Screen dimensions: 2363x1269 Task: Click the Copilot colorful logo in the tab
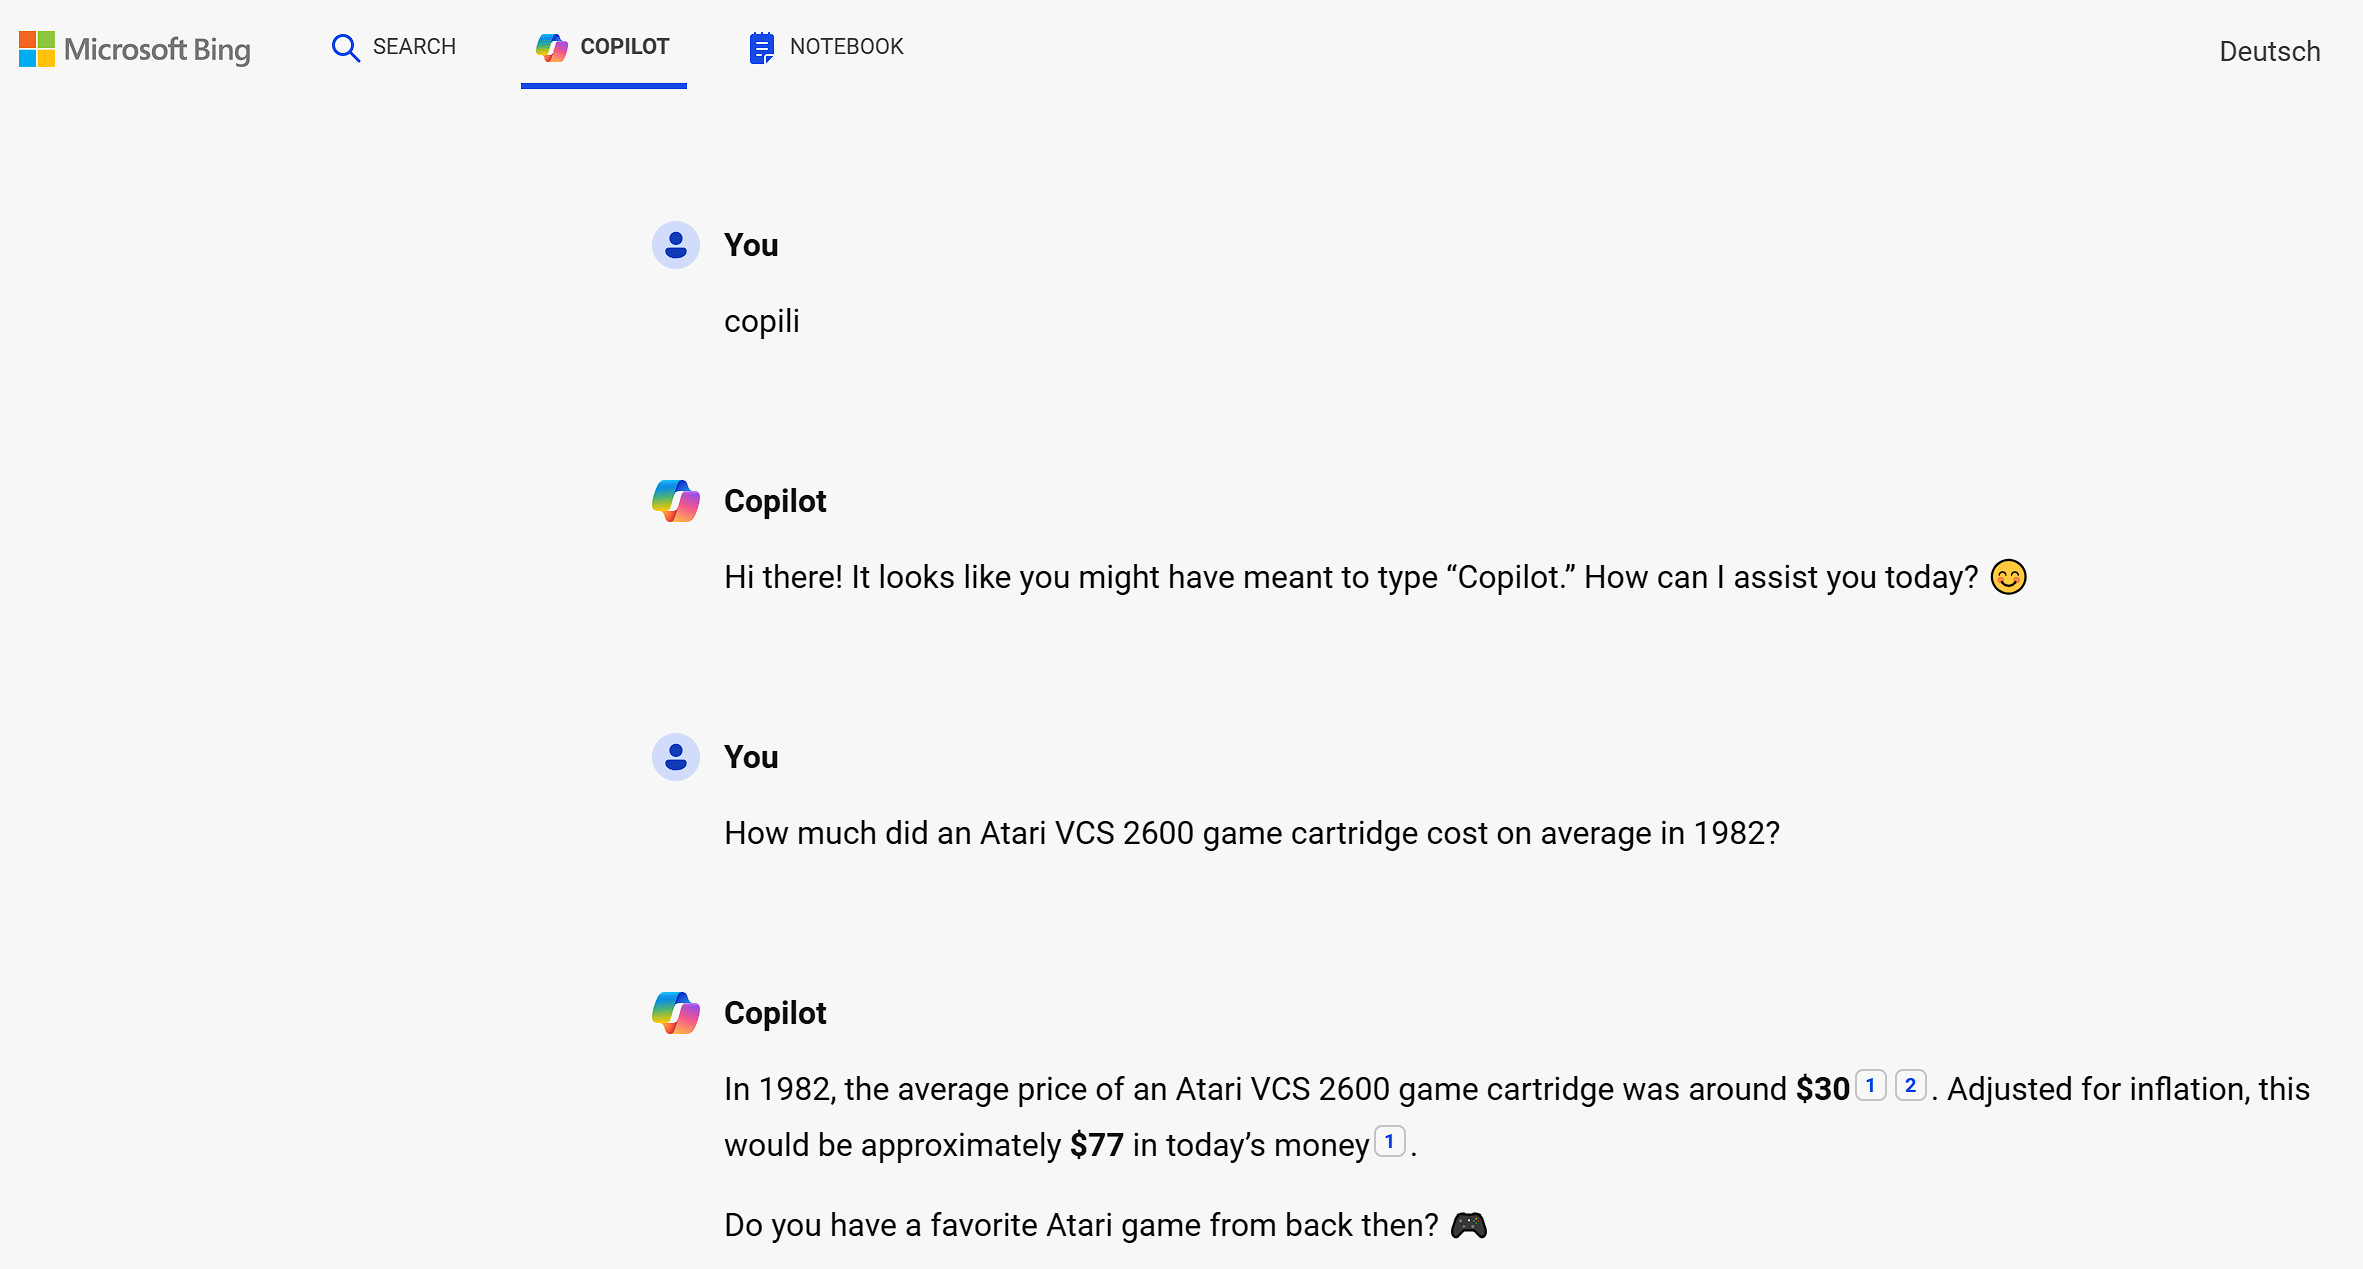(551, 46)
